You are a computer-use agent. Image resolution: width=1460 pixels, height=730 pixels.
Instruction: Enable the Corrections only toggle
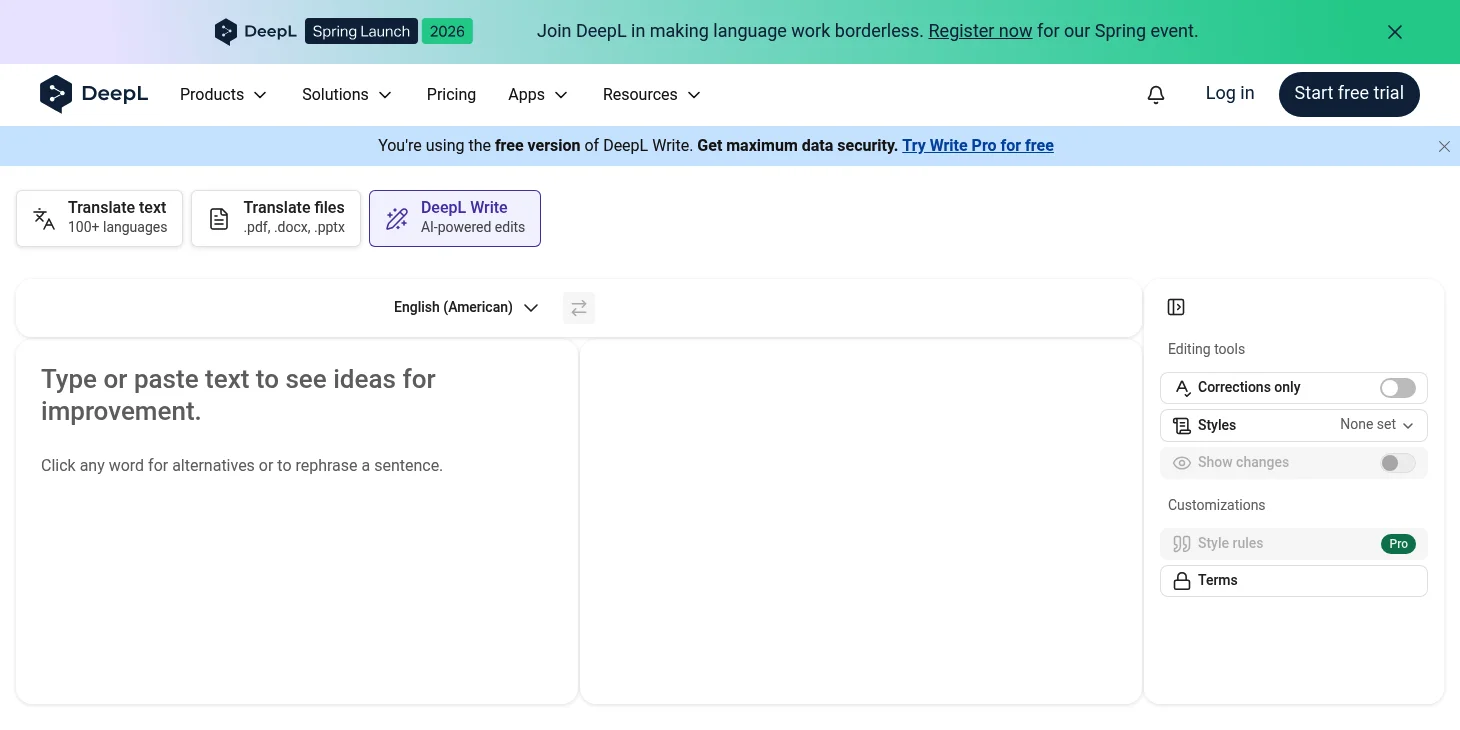[1397, 388]
